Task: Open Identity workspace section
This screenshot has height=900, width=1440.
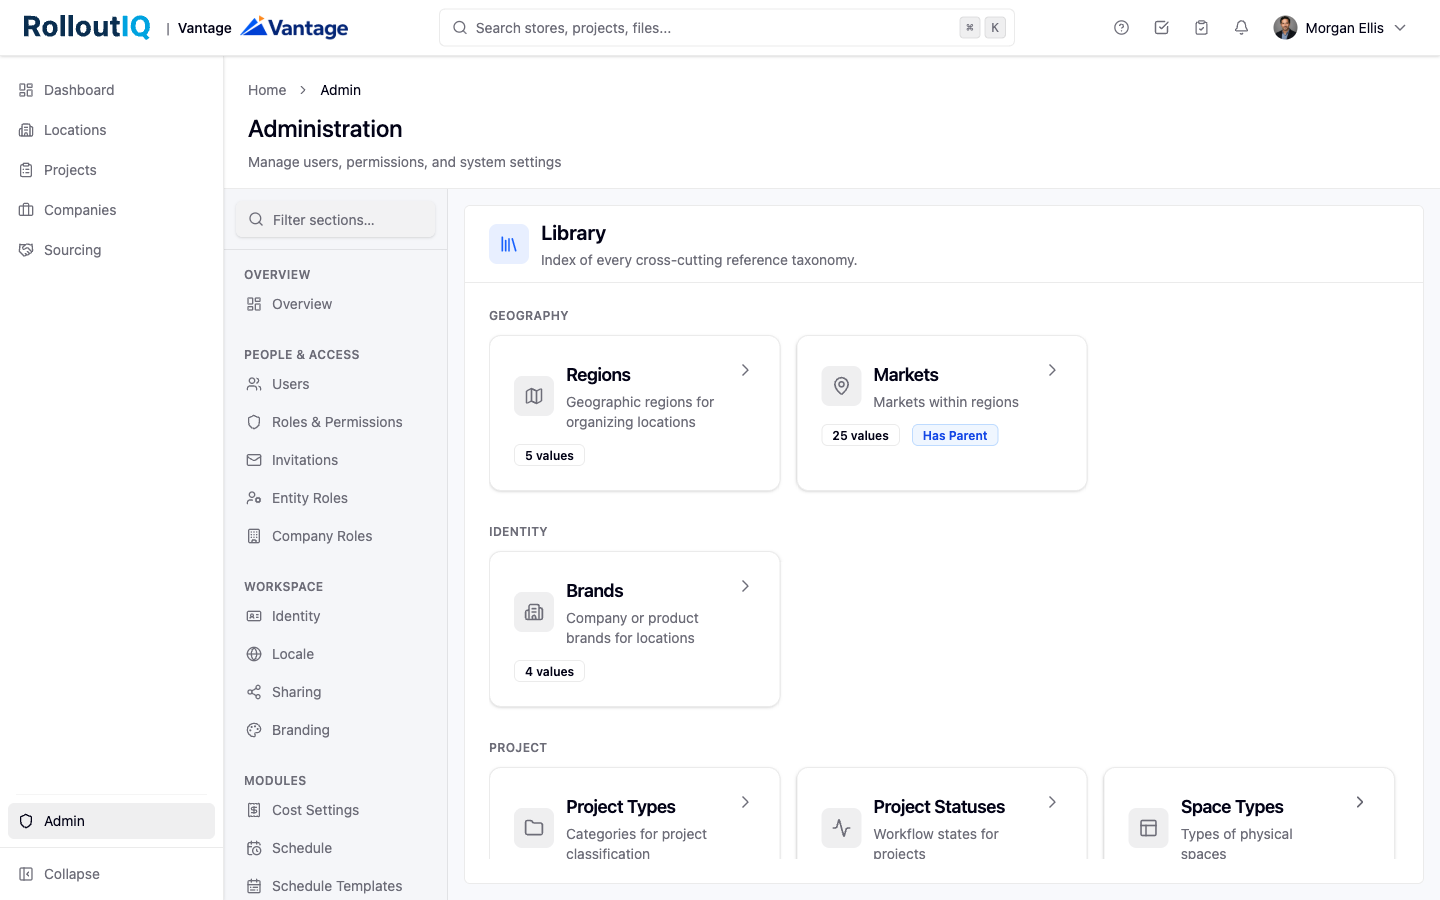Action: coord(336,616)
